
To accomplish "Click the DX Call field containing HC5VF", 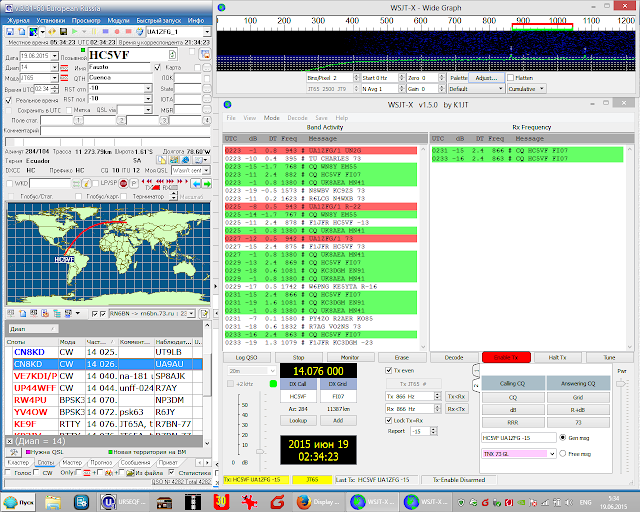I will (298, 396).
